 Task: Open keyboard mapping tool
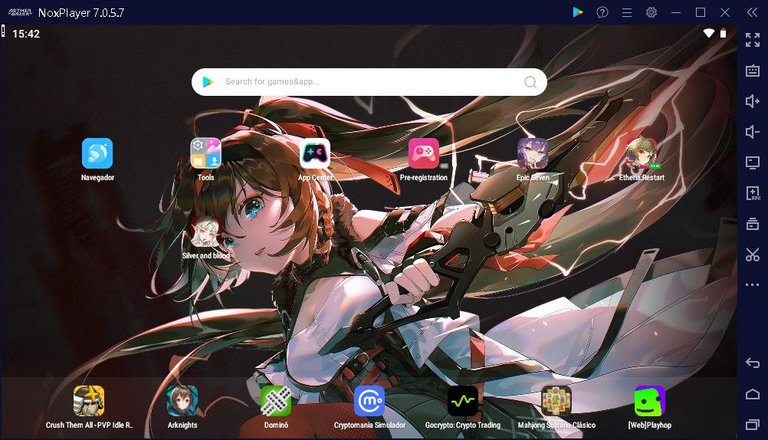[752, 71]
